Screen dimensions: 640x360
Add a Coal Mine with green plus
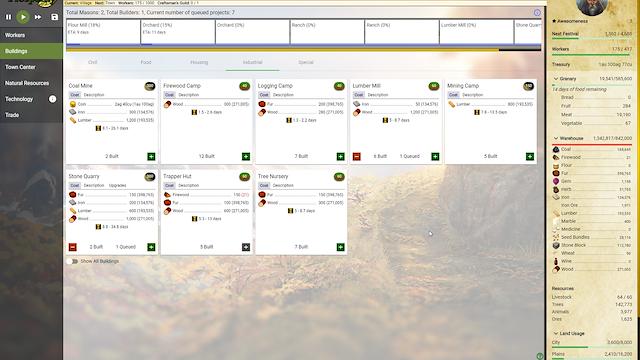coord(151,156)
